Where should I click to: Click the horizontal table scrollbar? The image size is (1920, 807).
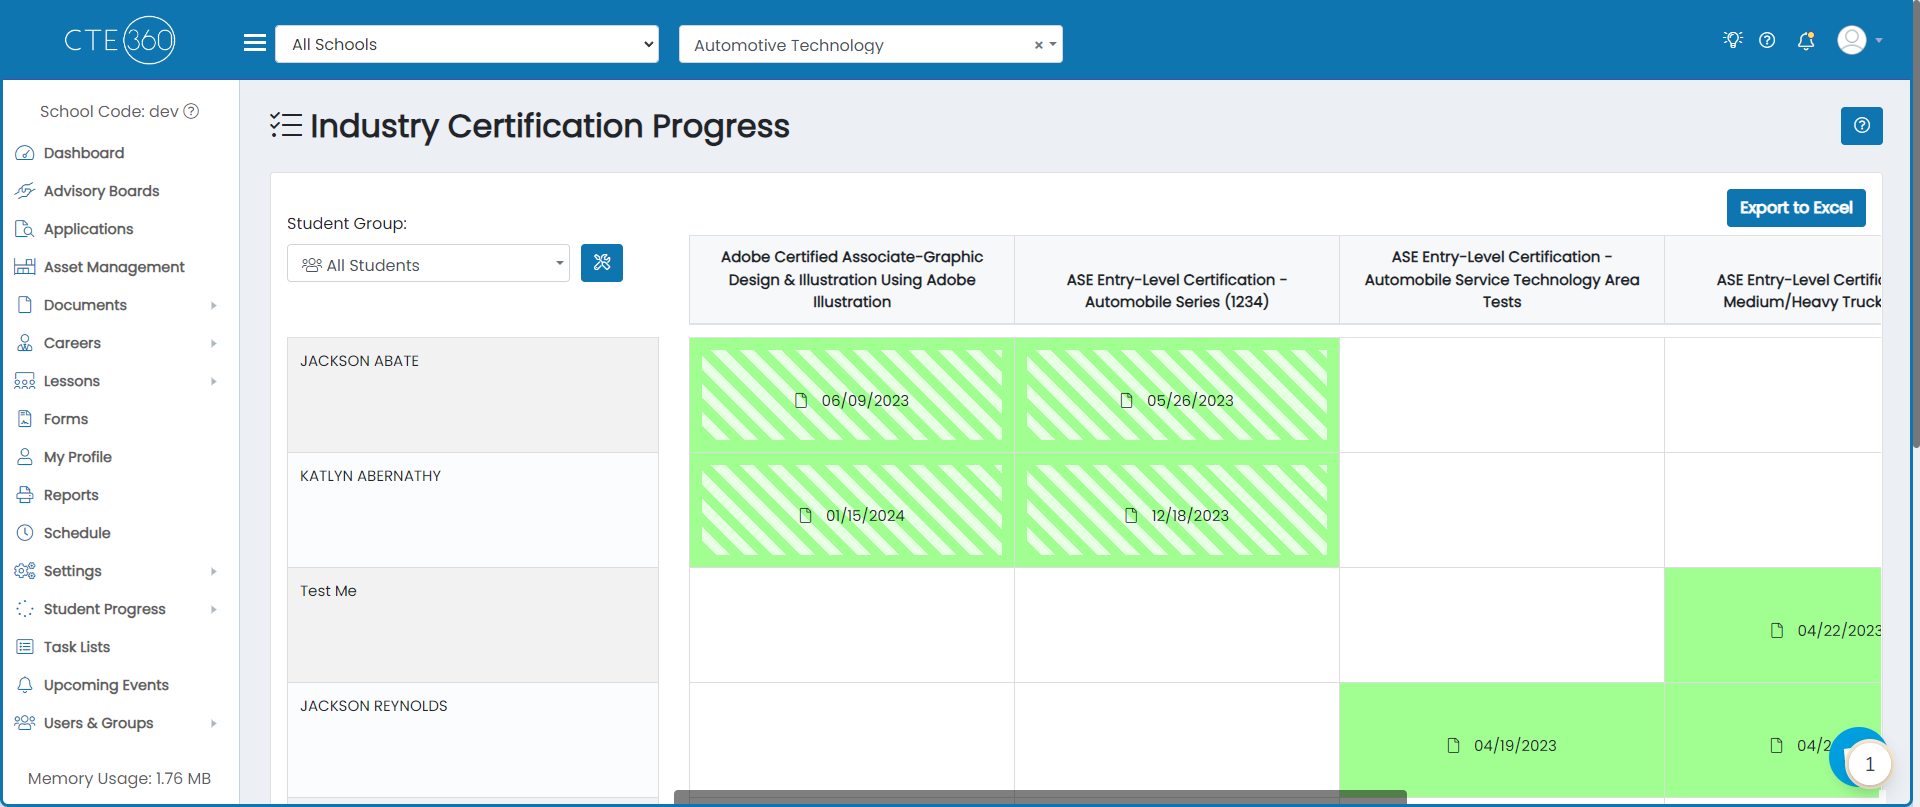click(x=1040, y=797)
